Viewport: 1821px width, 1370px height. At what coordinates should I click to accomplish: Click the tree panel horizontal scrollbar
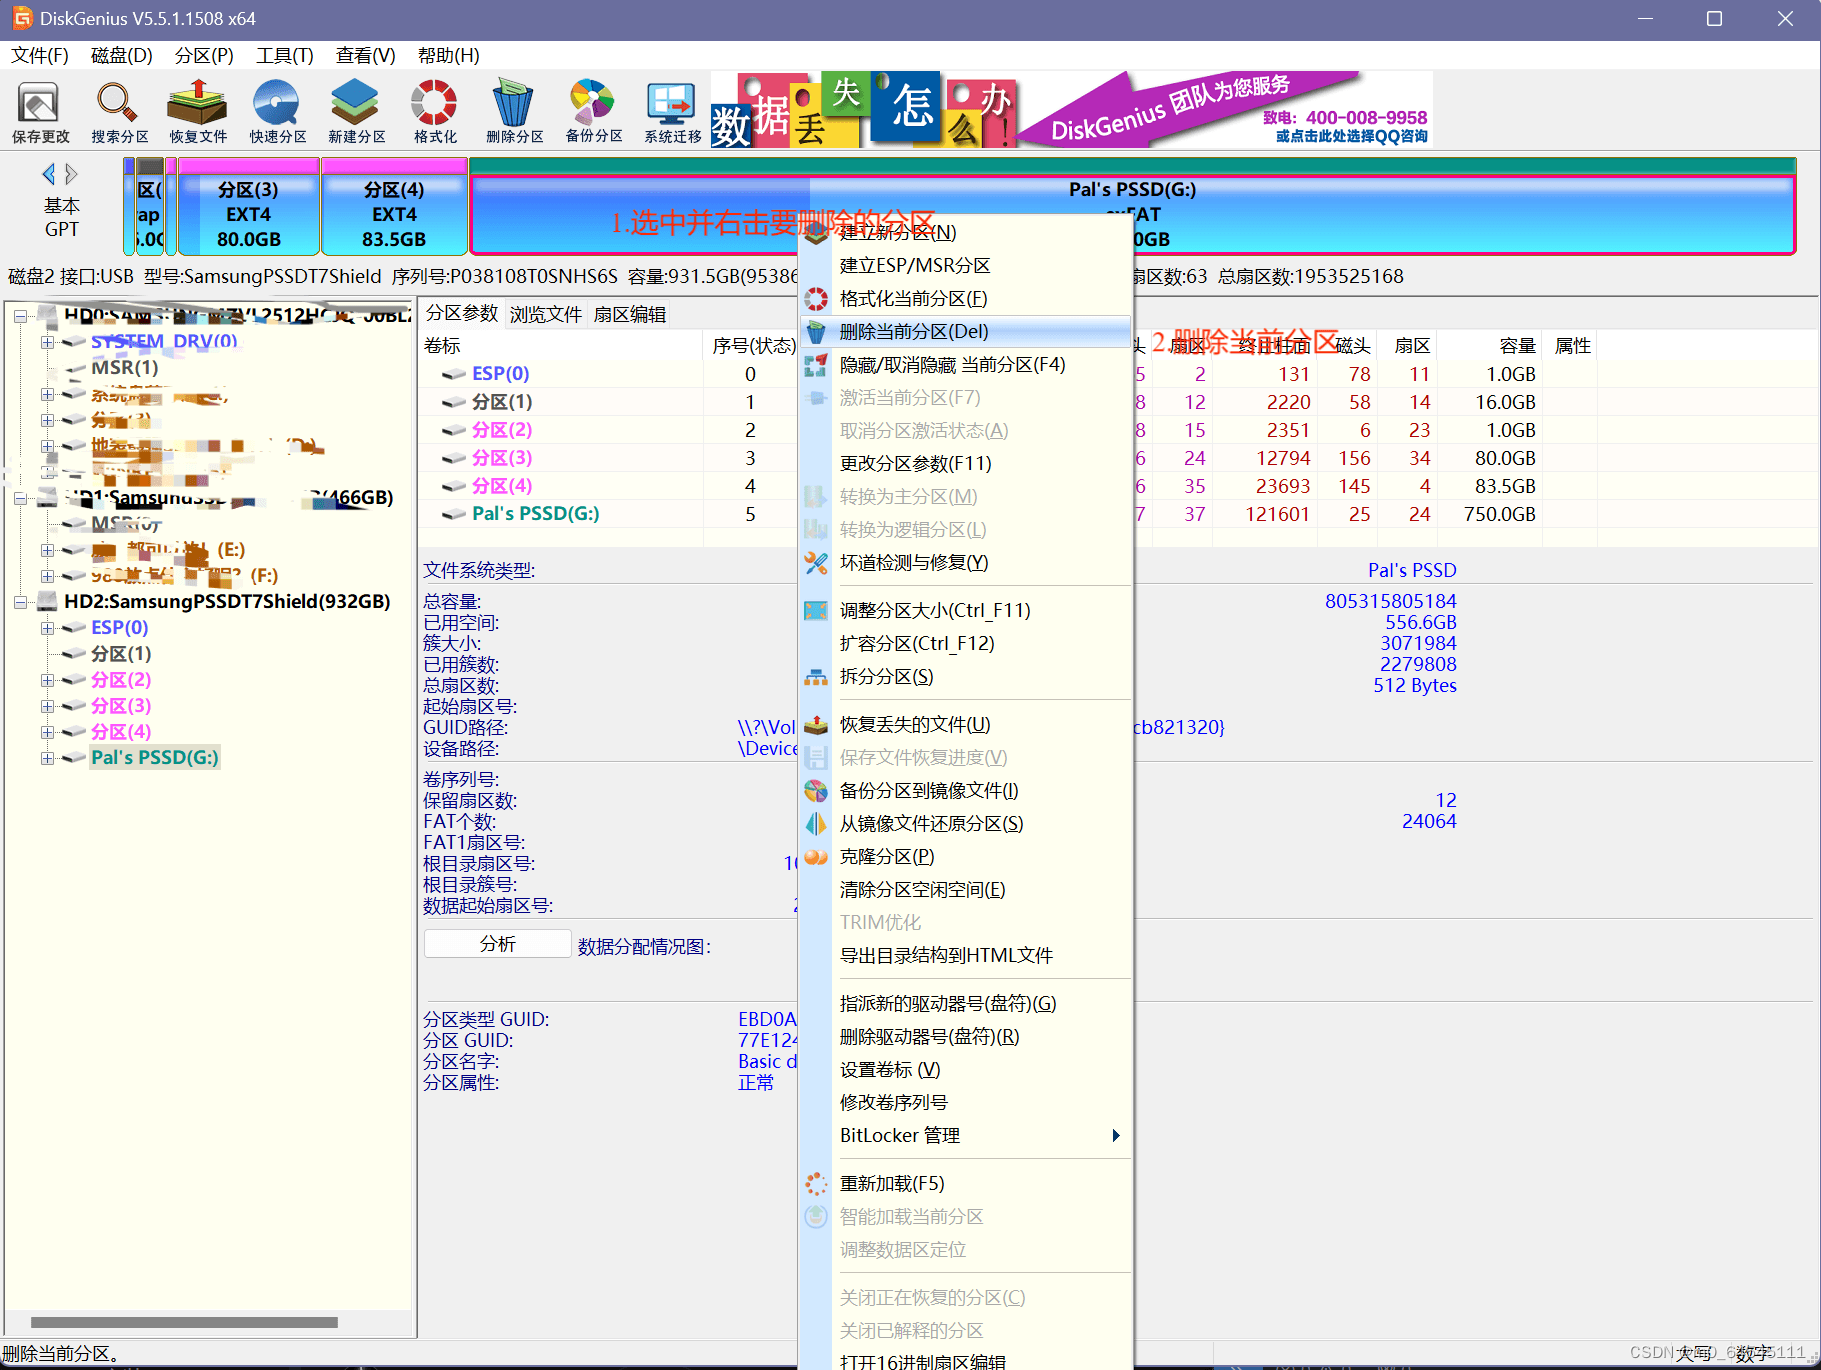point(184,1322)
